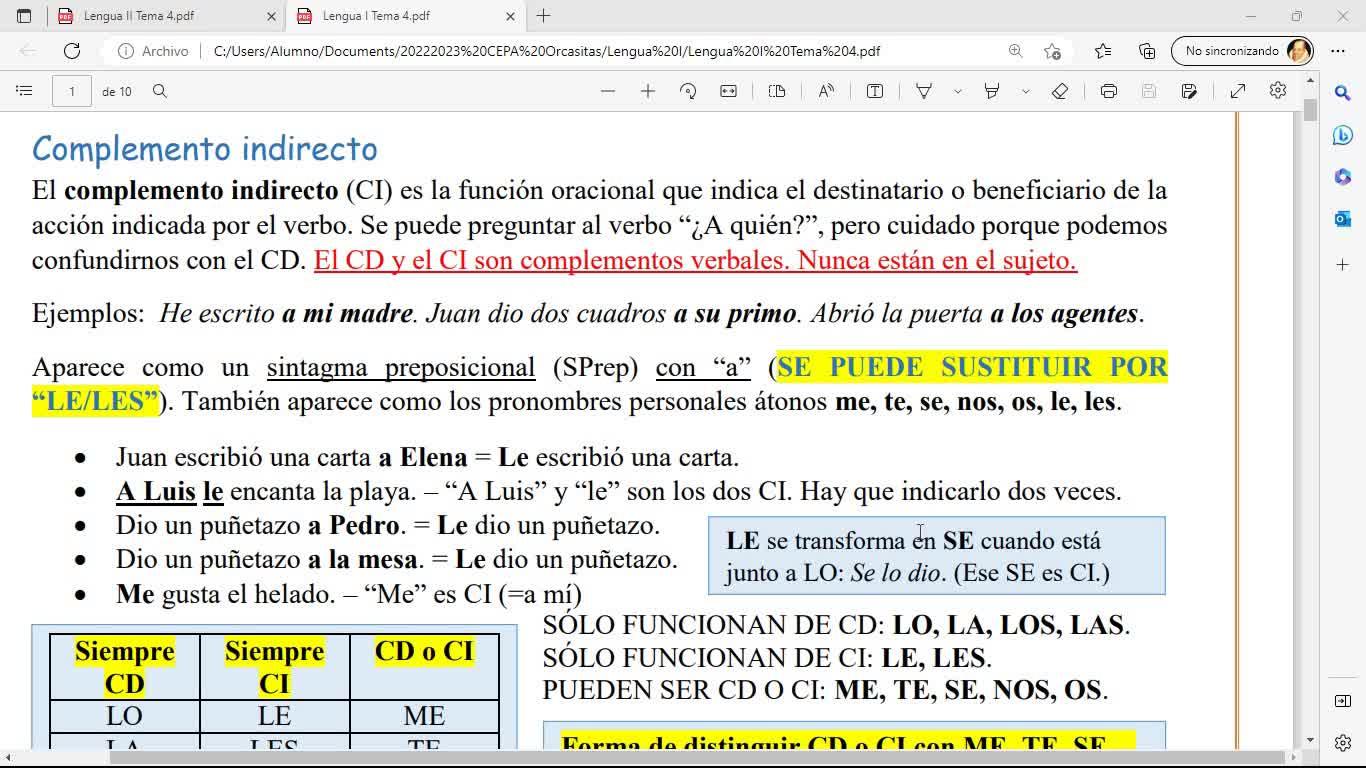
Task: Click the No sincronizando profile button
Action: 1242,51
